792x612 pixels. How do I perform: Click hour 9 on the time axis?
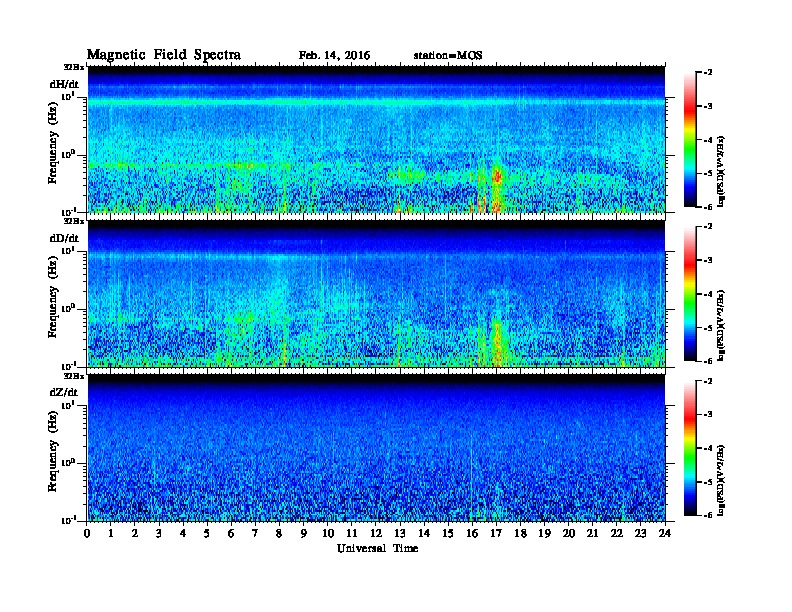click(303, 533)
